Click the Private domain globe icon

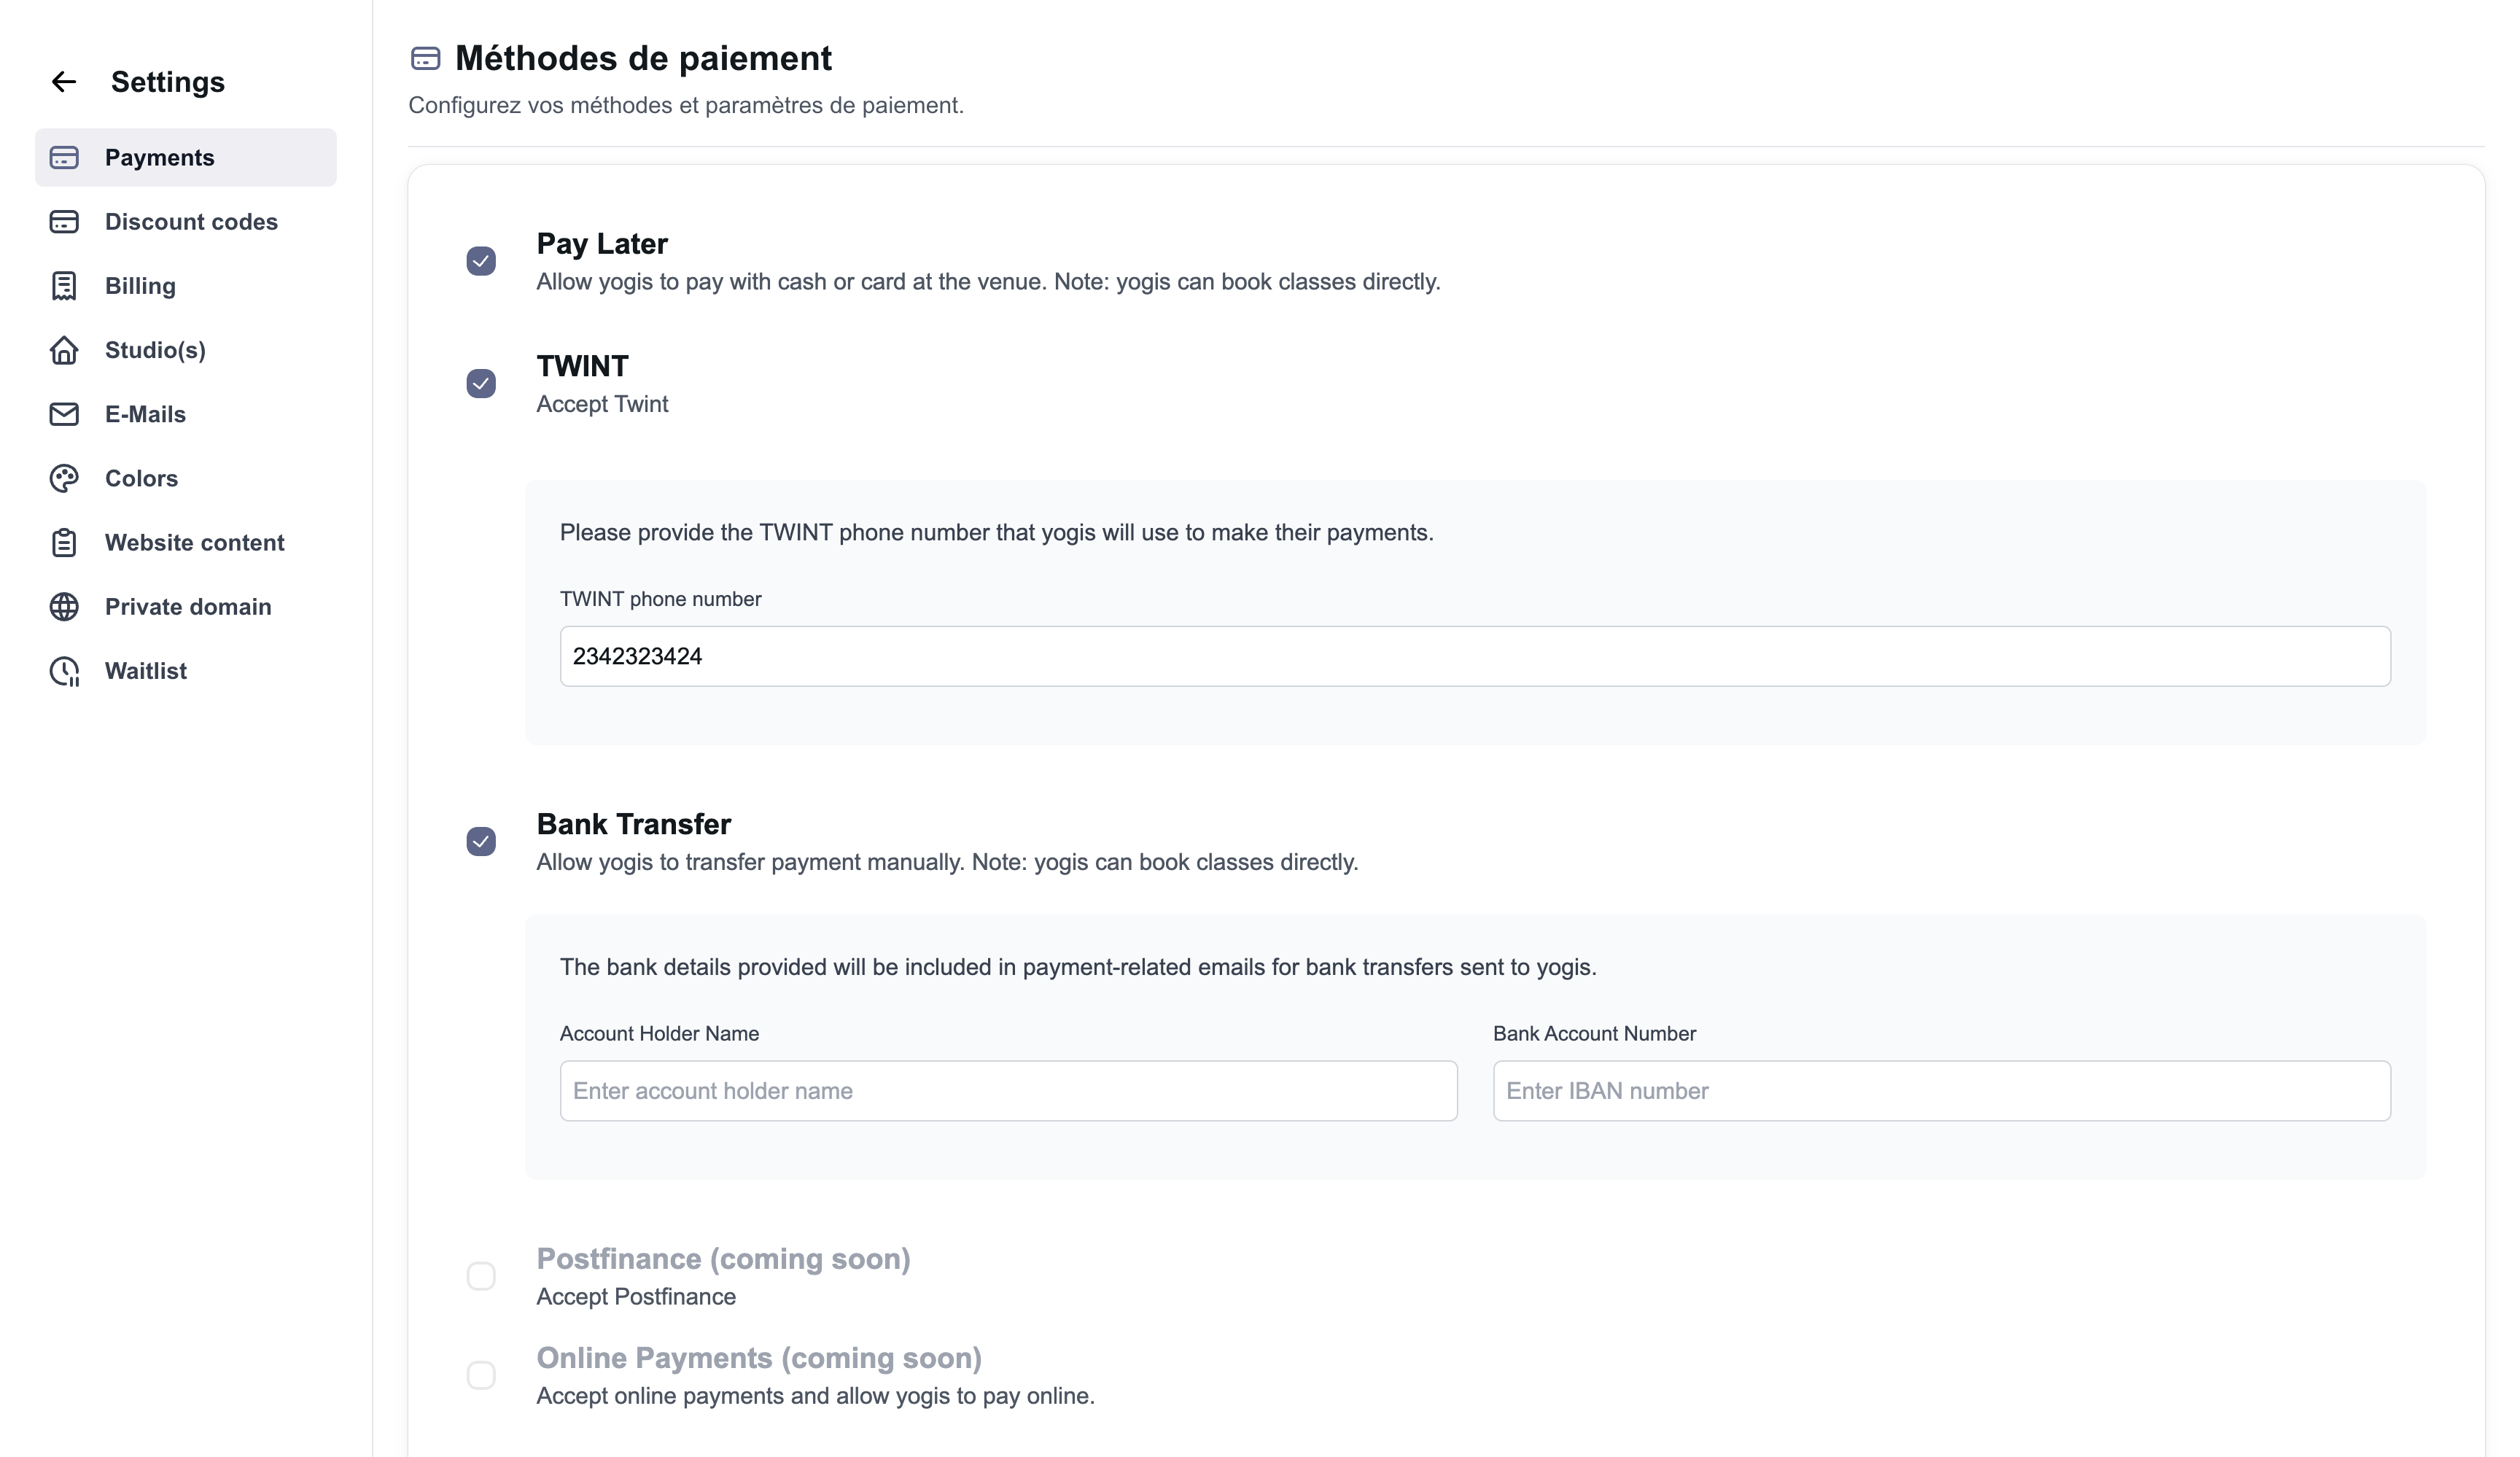(64, 607)
